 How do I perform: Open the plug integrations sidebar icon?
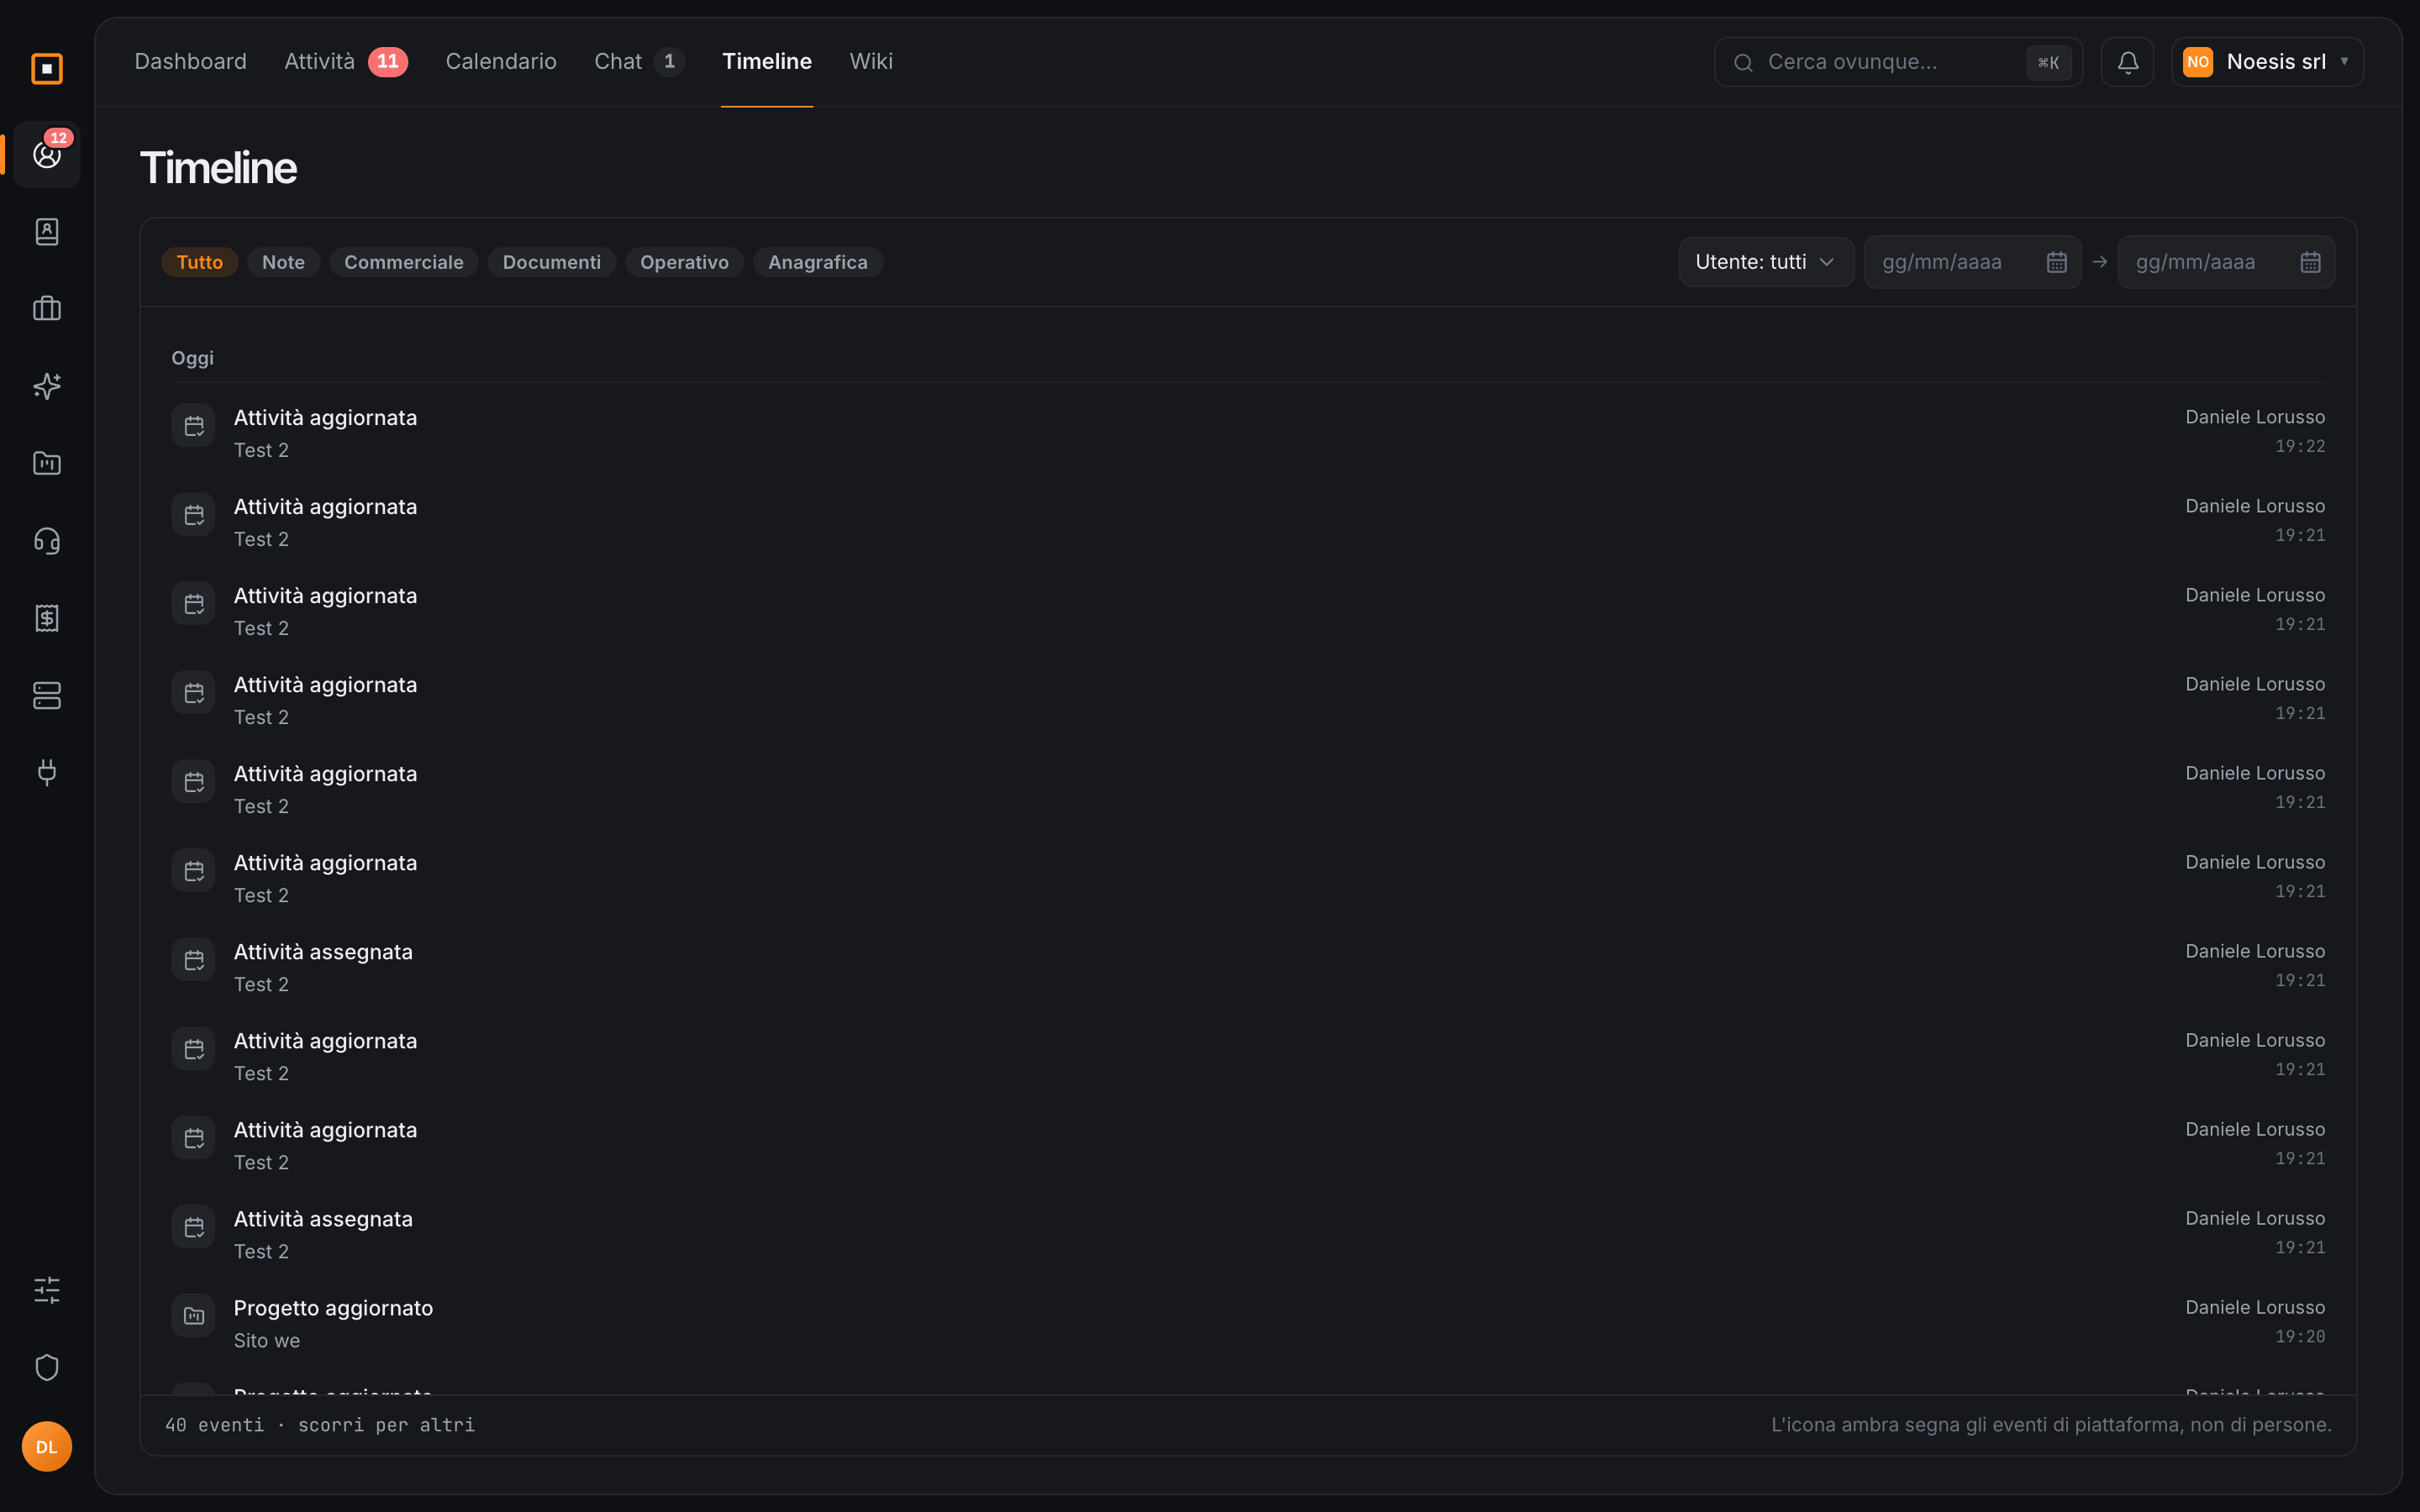pyautogui.click(x=47, y=772)
